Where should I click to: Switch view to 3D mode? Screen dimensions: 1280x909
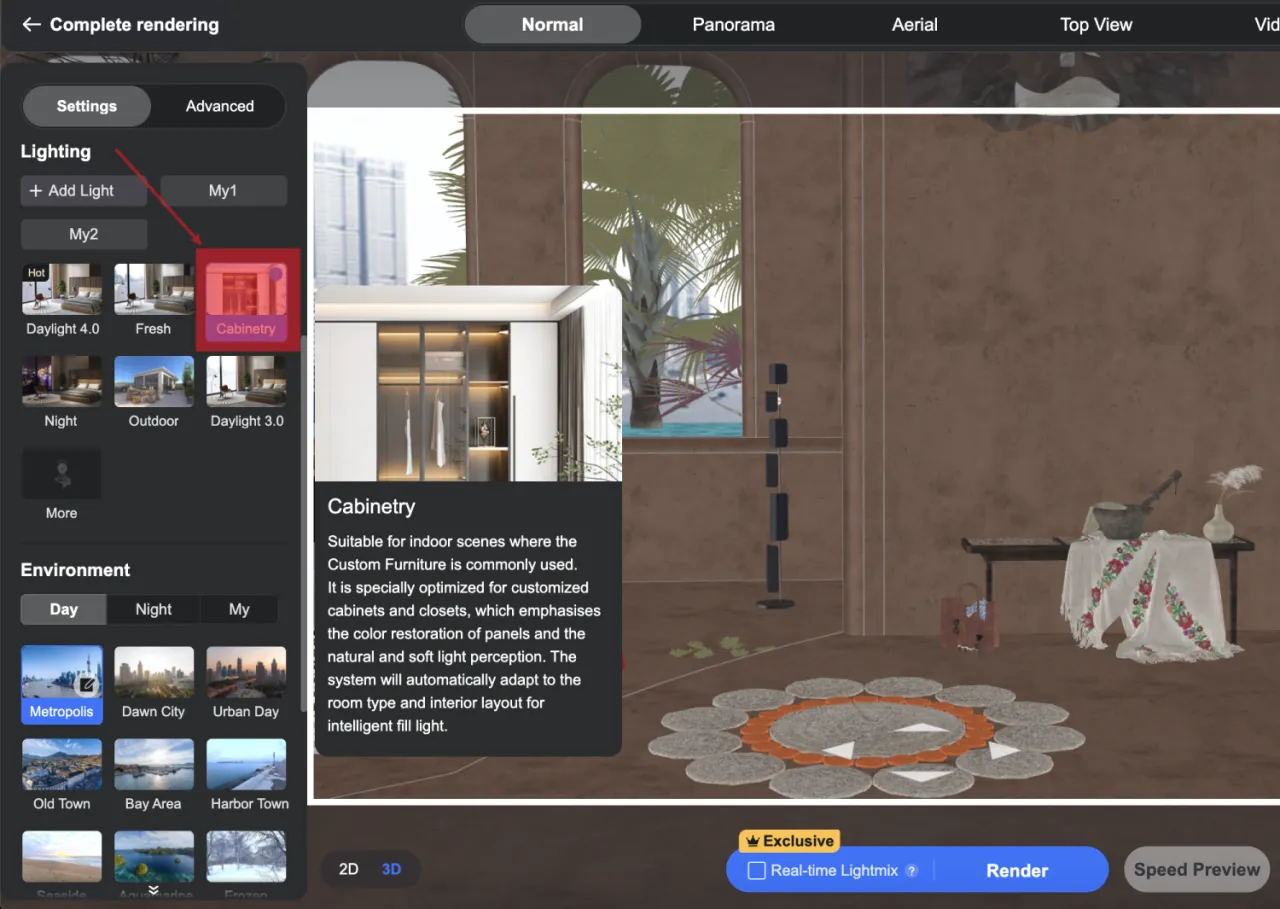pyautogui.click(x=391, y=869)
